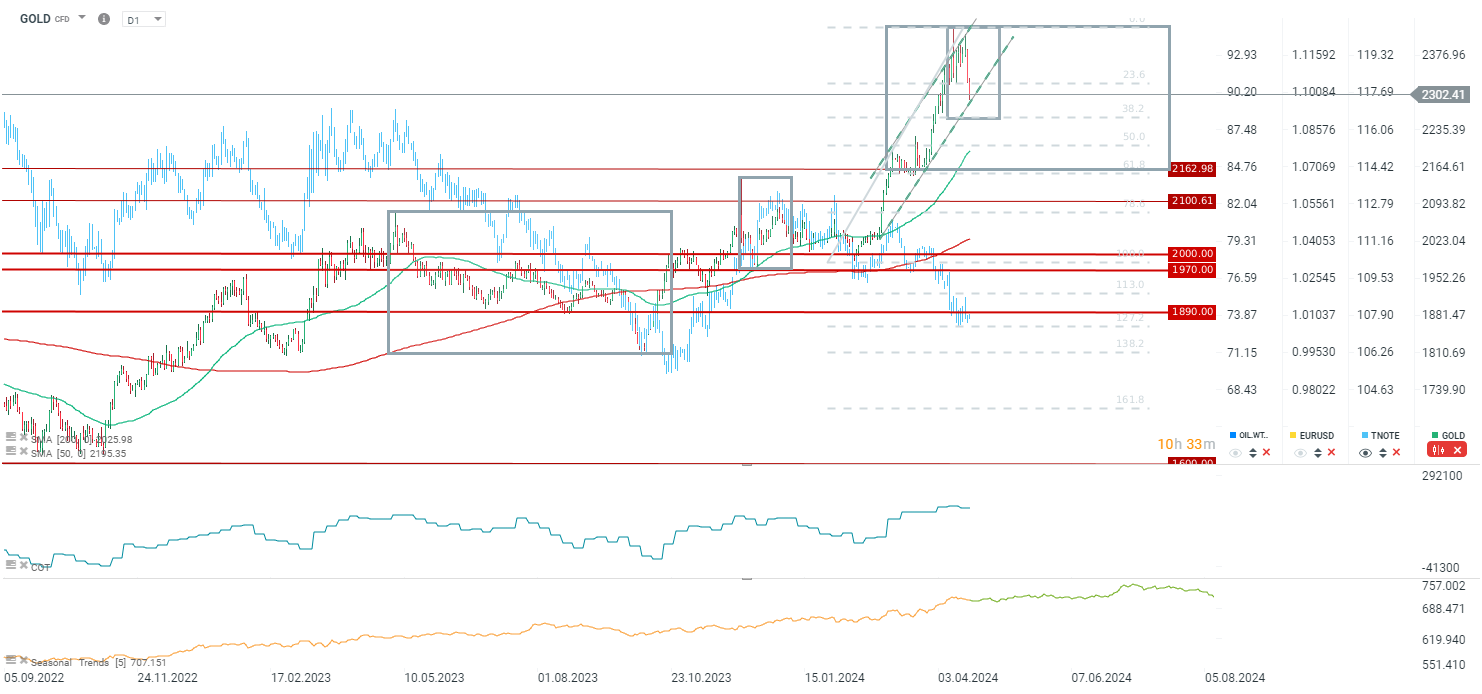Image resolution: width=1482 pixels, height=694 pixels.
Task: Click the EURUSD yellow color swatch
Action: tap(1293, 435)
